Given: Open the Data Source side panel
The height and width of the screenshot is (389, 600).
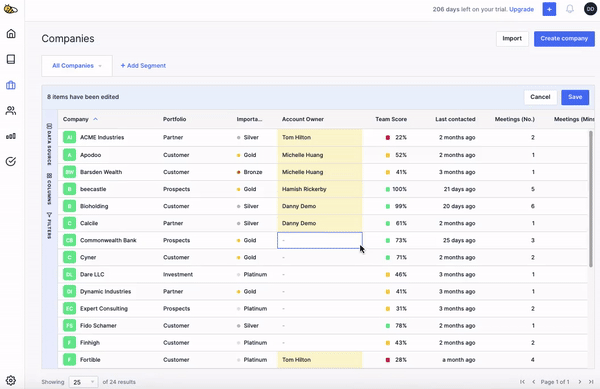Looking at the screenshot, I should (x=49, y=144).
